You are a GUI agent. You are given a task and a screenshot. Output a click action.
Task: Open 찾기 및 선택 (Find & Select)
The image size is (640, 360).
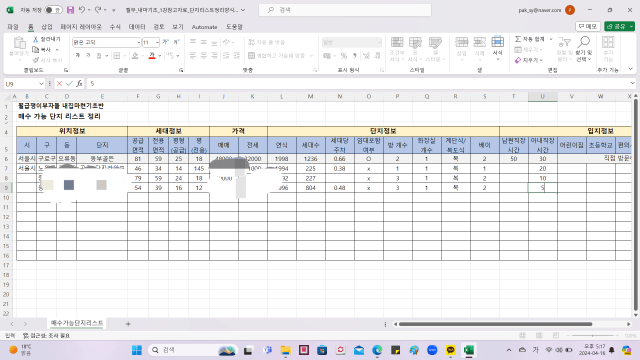pyautogui.click(x=584, y=49)
